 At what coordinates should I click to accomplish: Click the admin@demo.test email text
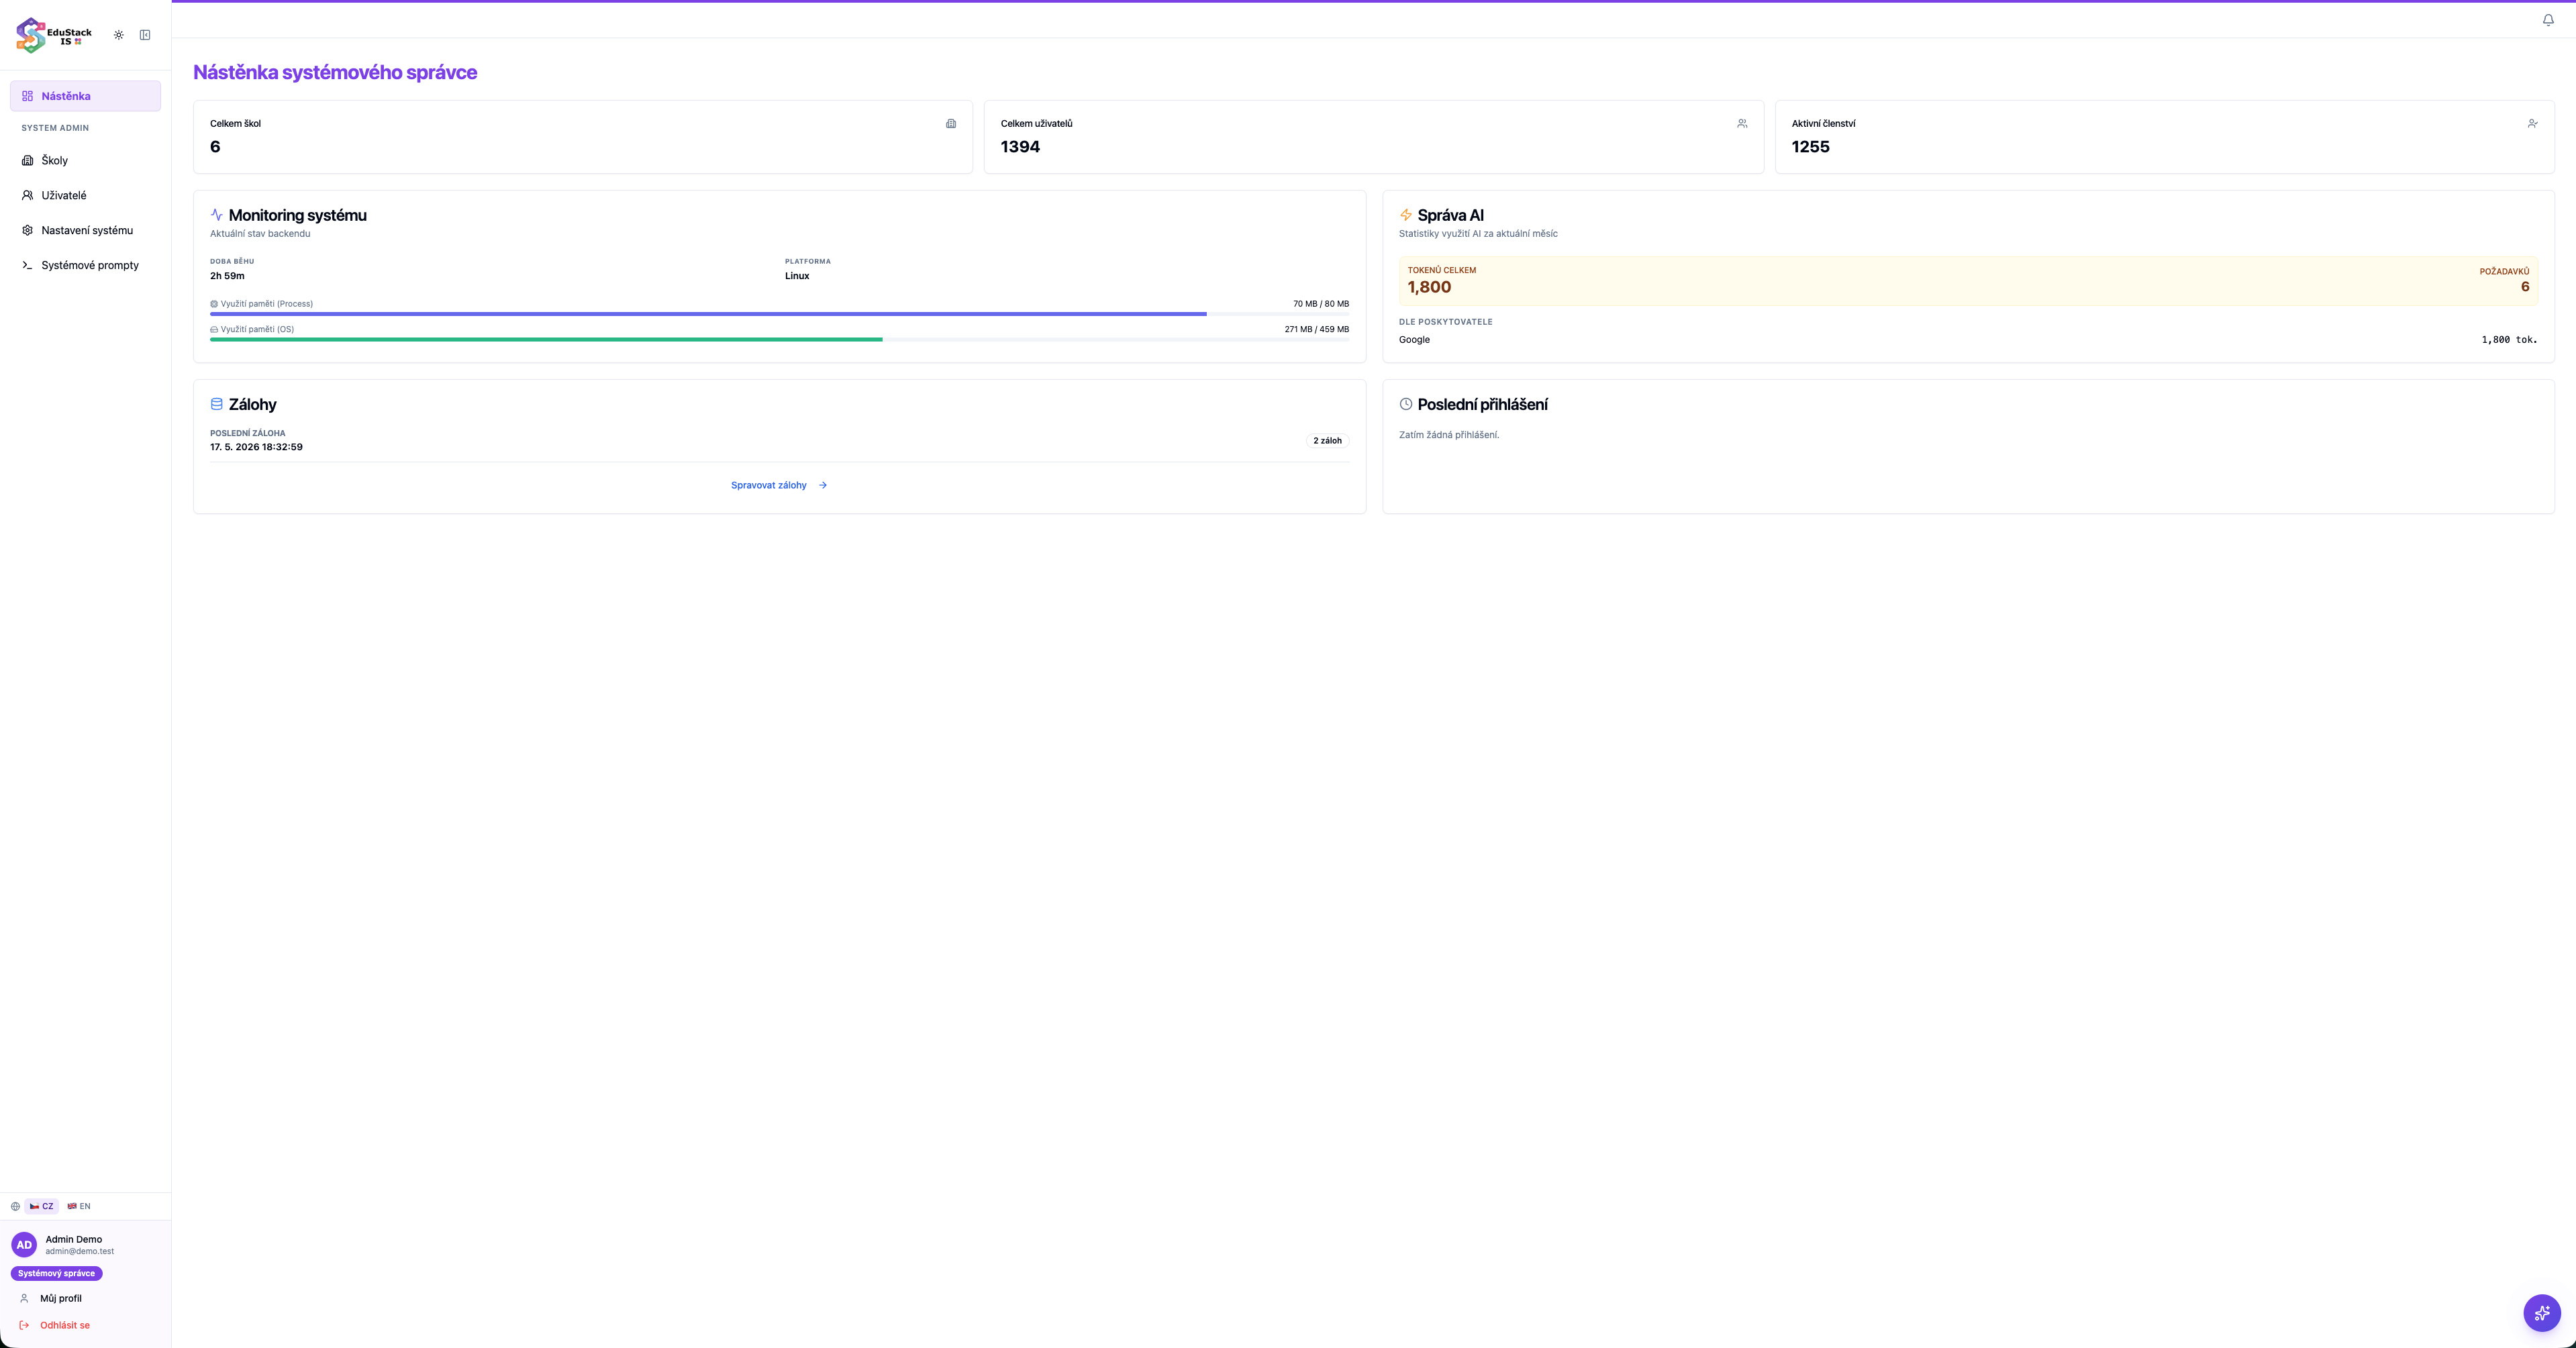[80, 1251]
